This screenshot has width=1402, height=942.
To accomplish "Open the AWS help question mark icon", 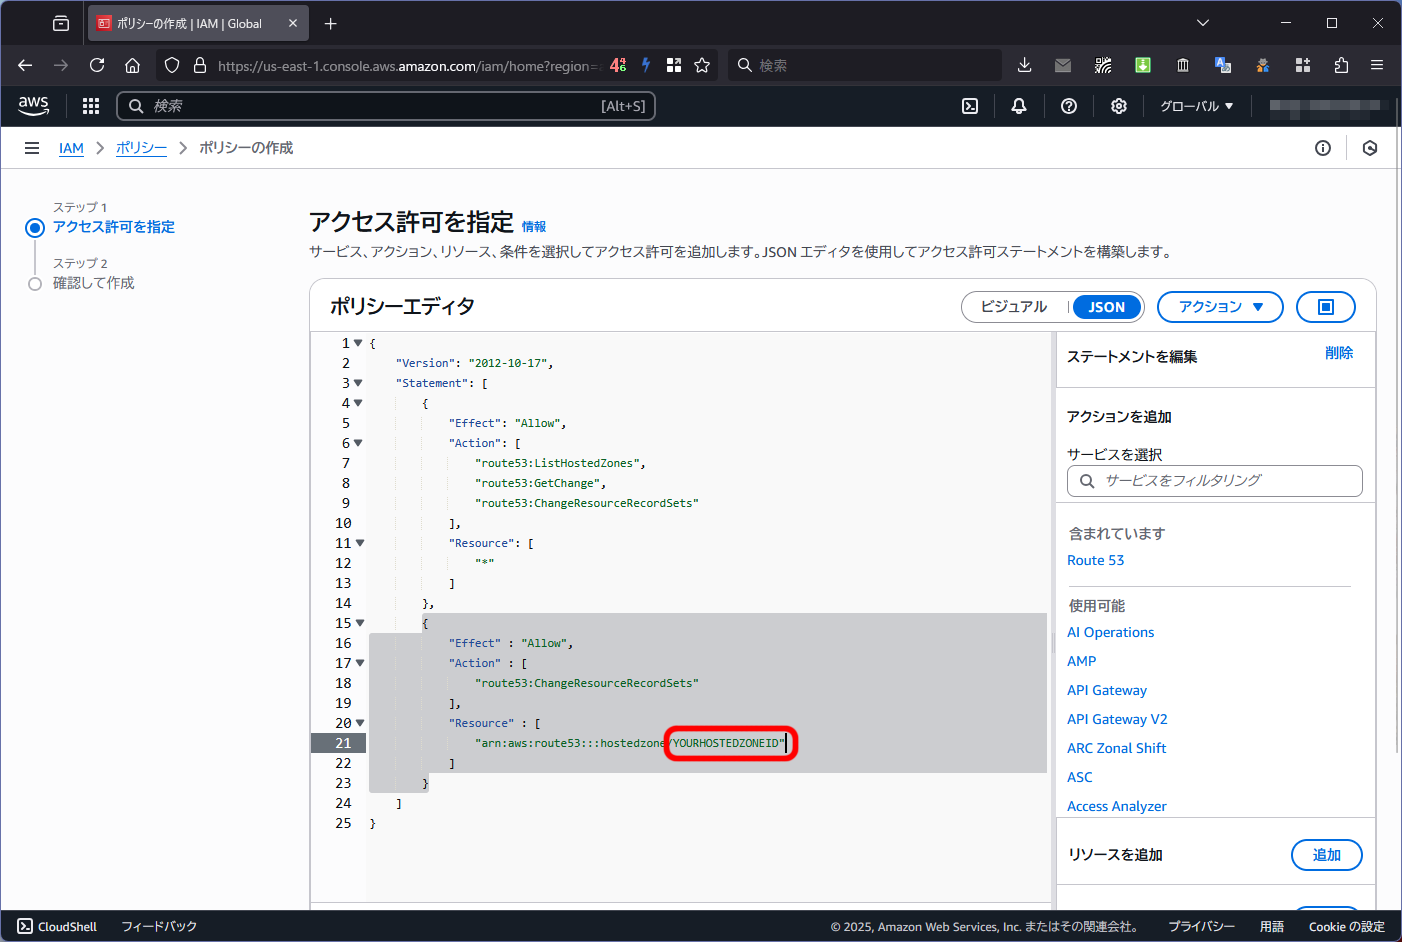I will coord(1069,106).
